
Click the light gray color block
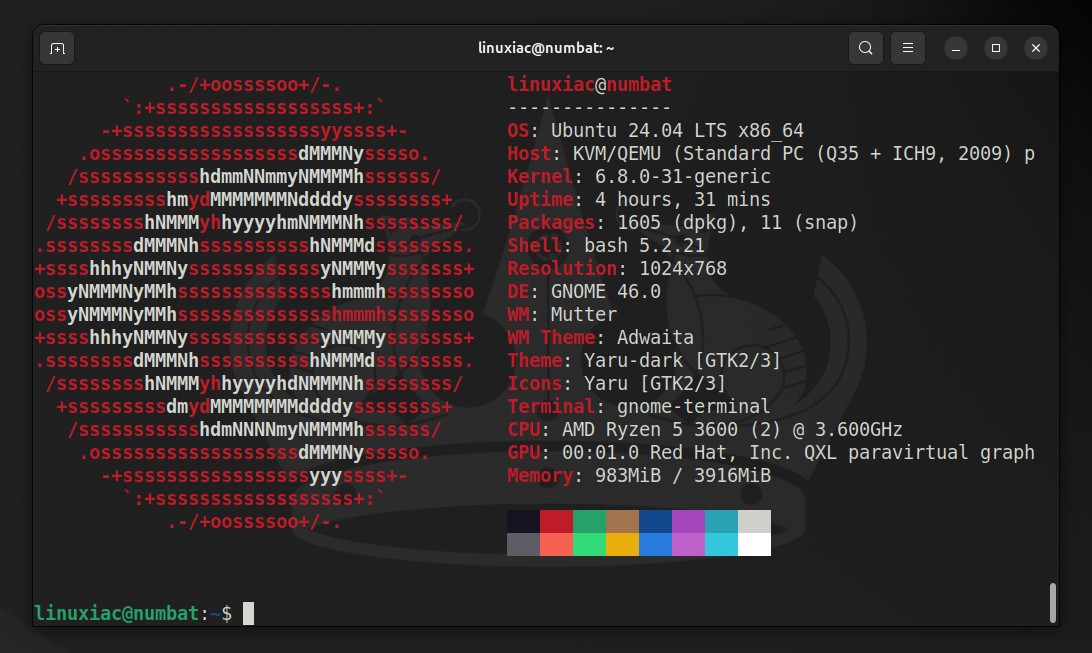754,521
